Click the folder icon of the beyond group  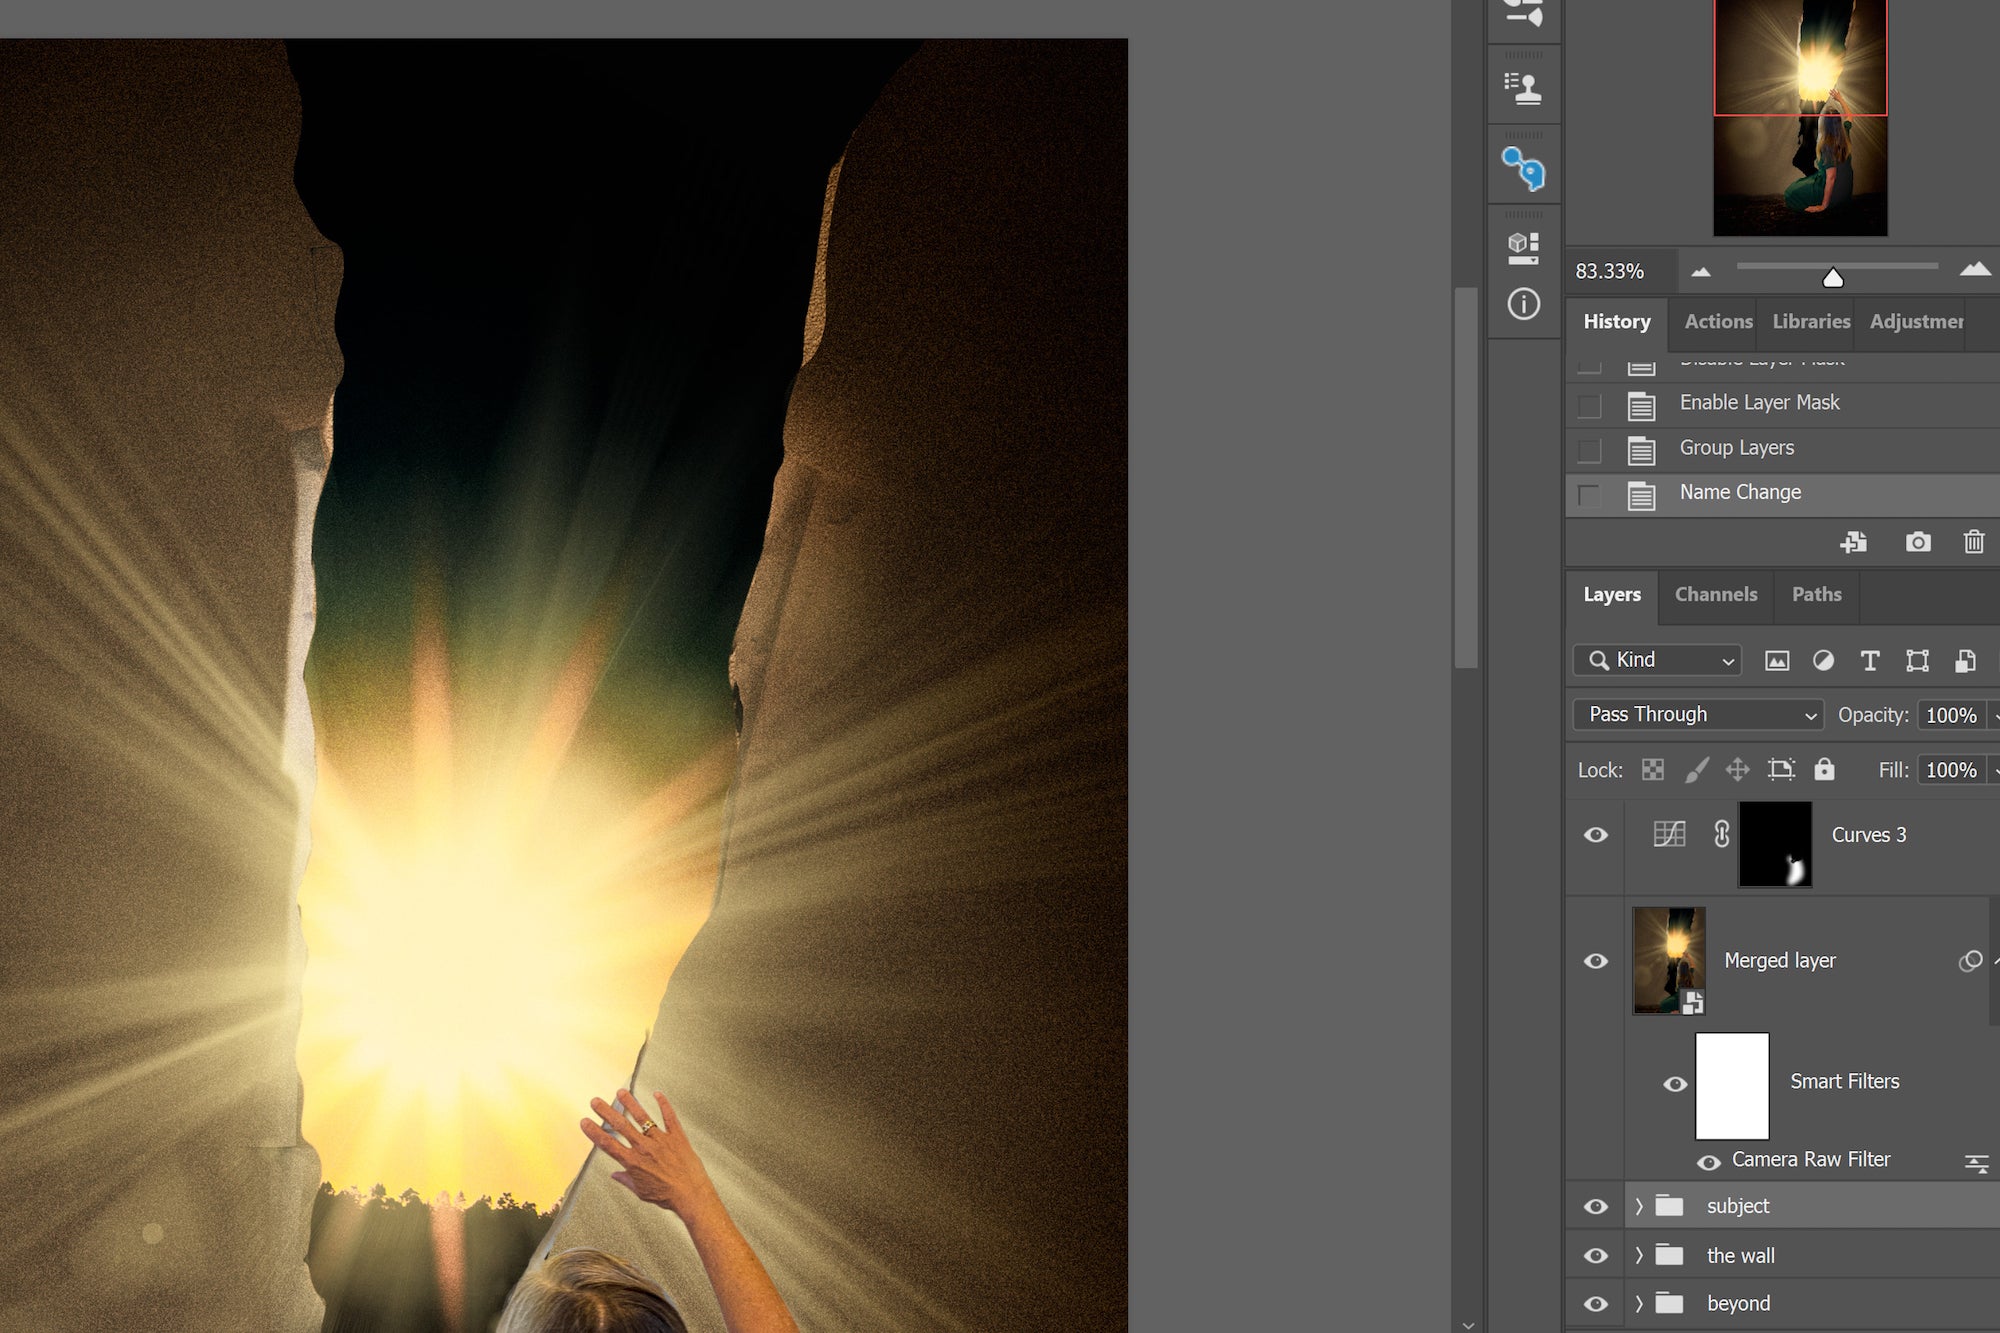[1669, 1302]
